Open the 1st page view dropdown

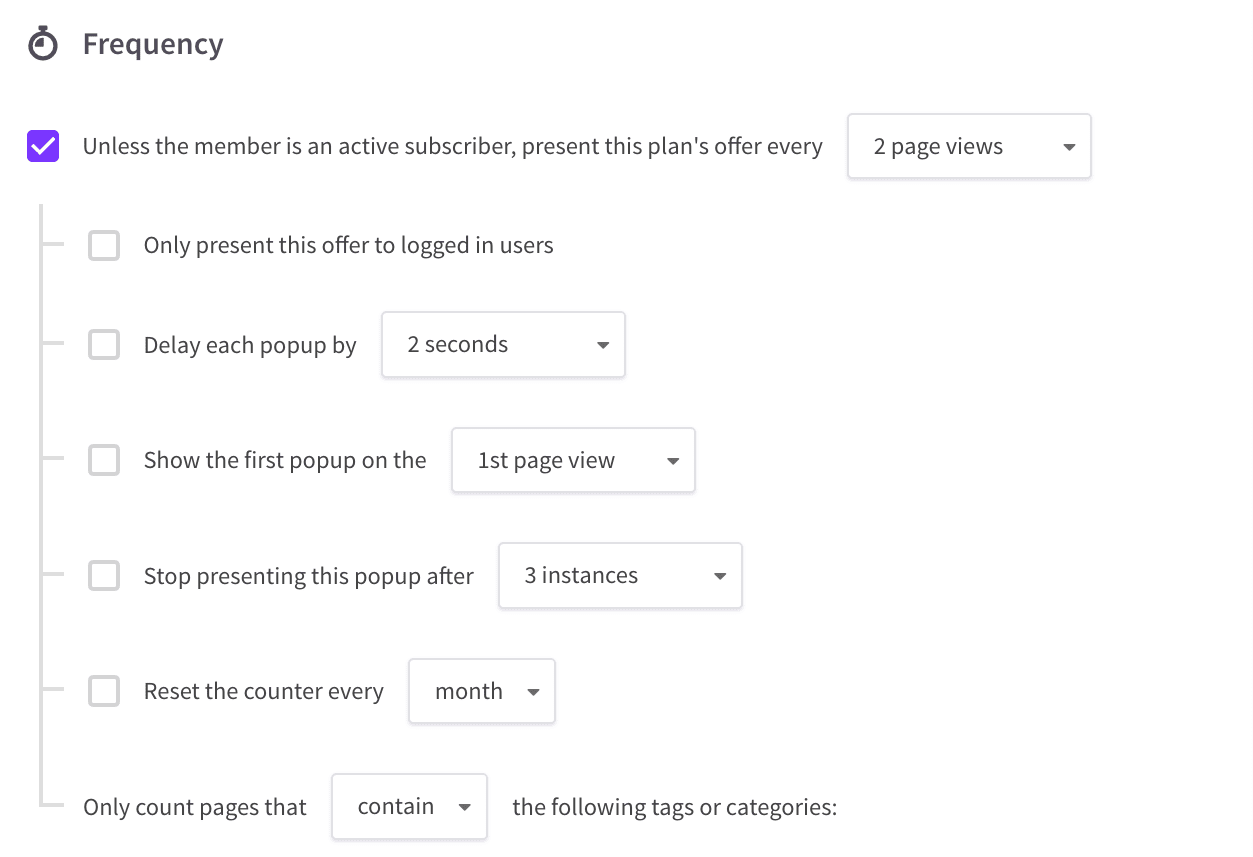(573, 460)
